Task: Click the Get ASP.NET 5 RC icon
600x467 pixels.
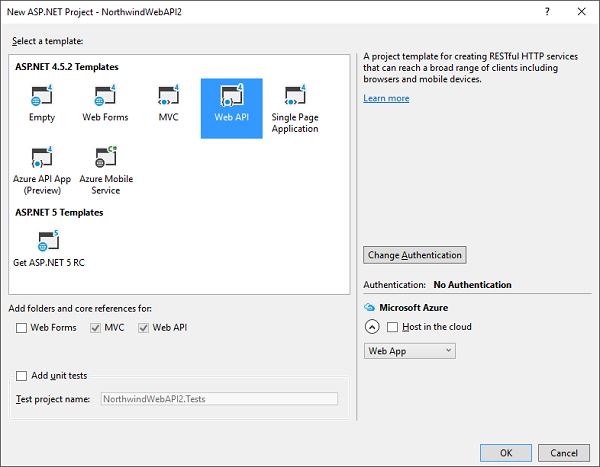Action: [49, 241]
